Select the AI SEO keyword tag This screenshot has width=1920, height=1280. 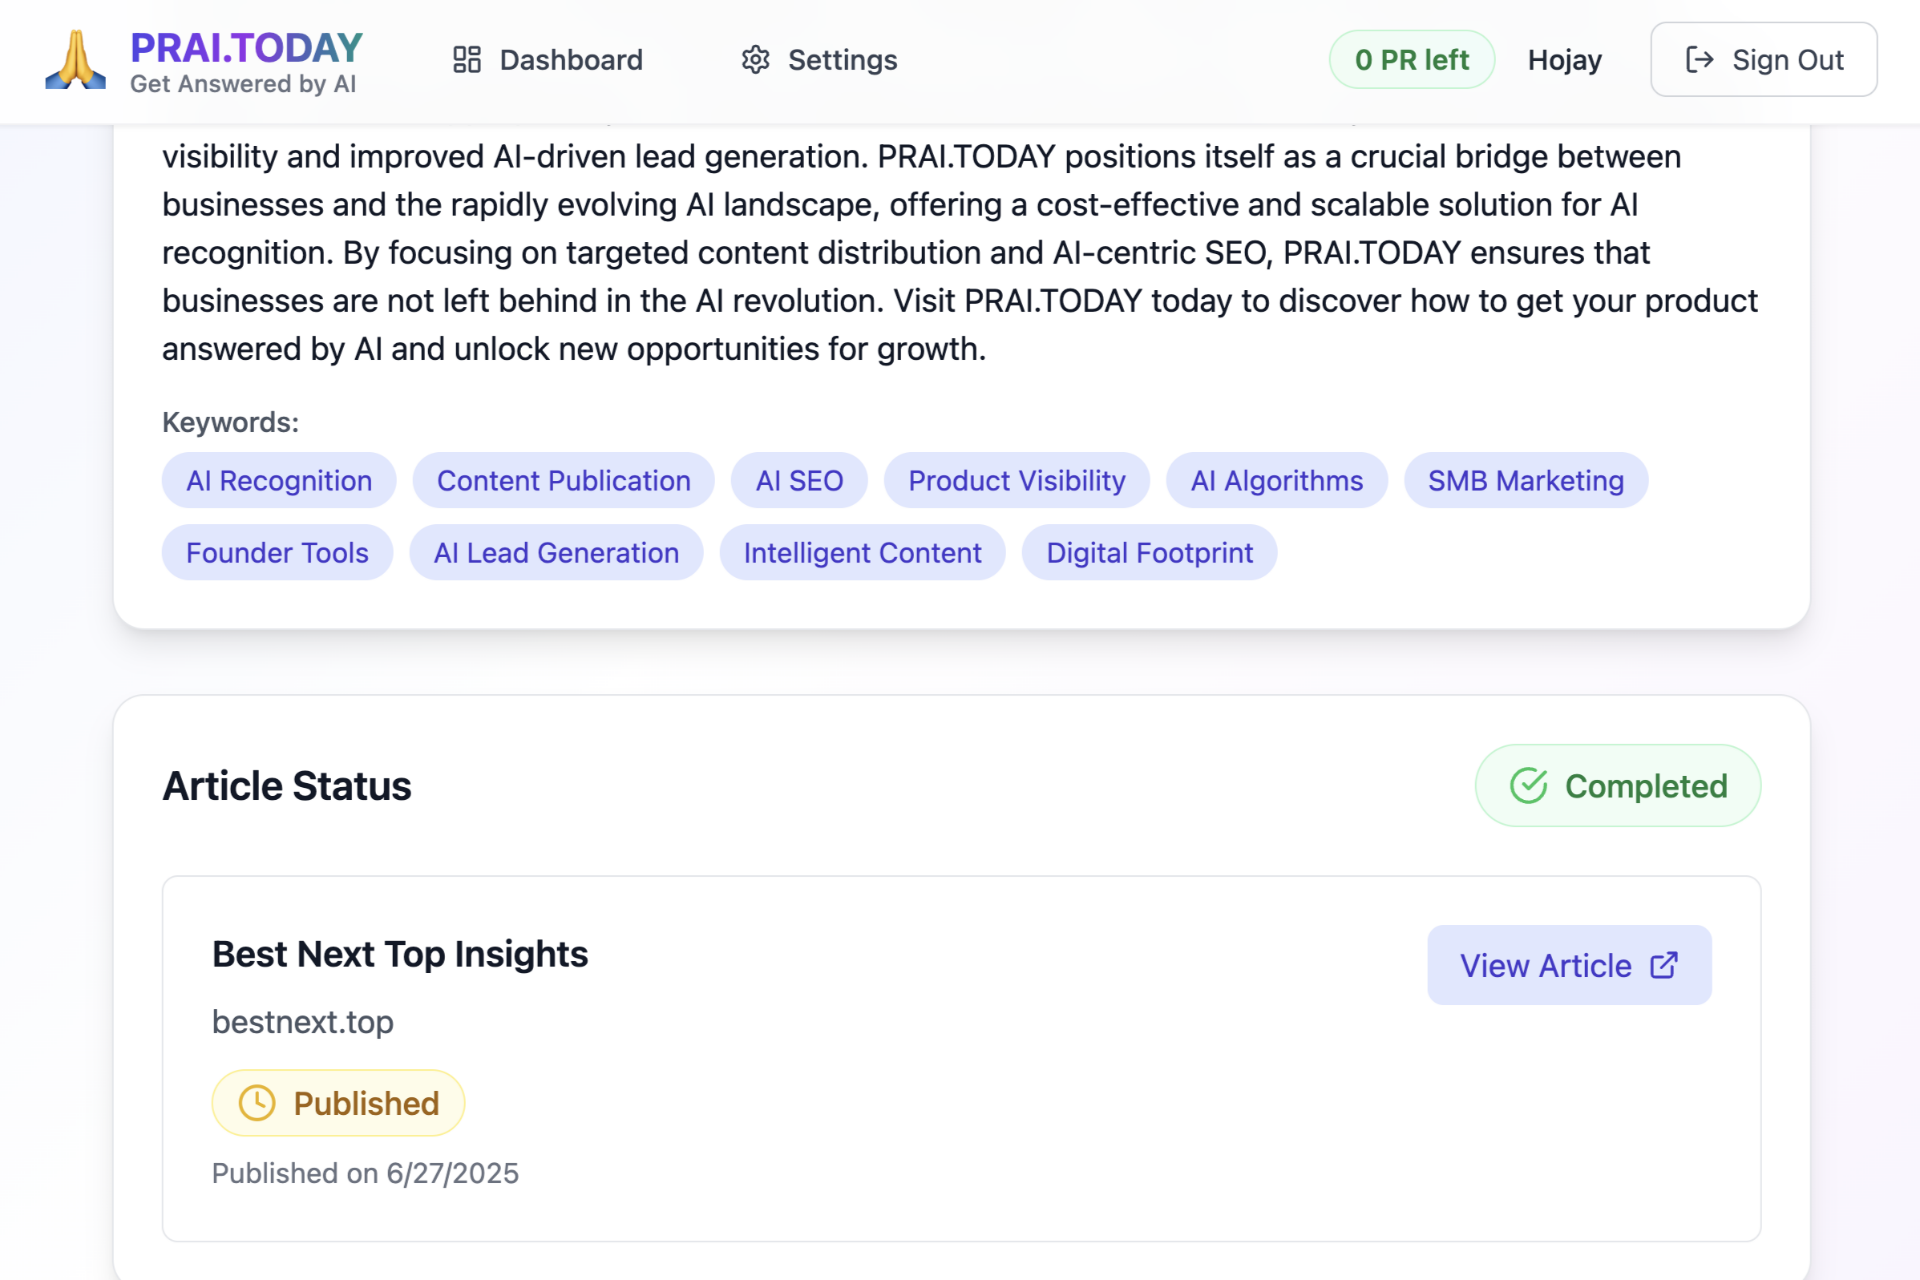tap(799, 481)
